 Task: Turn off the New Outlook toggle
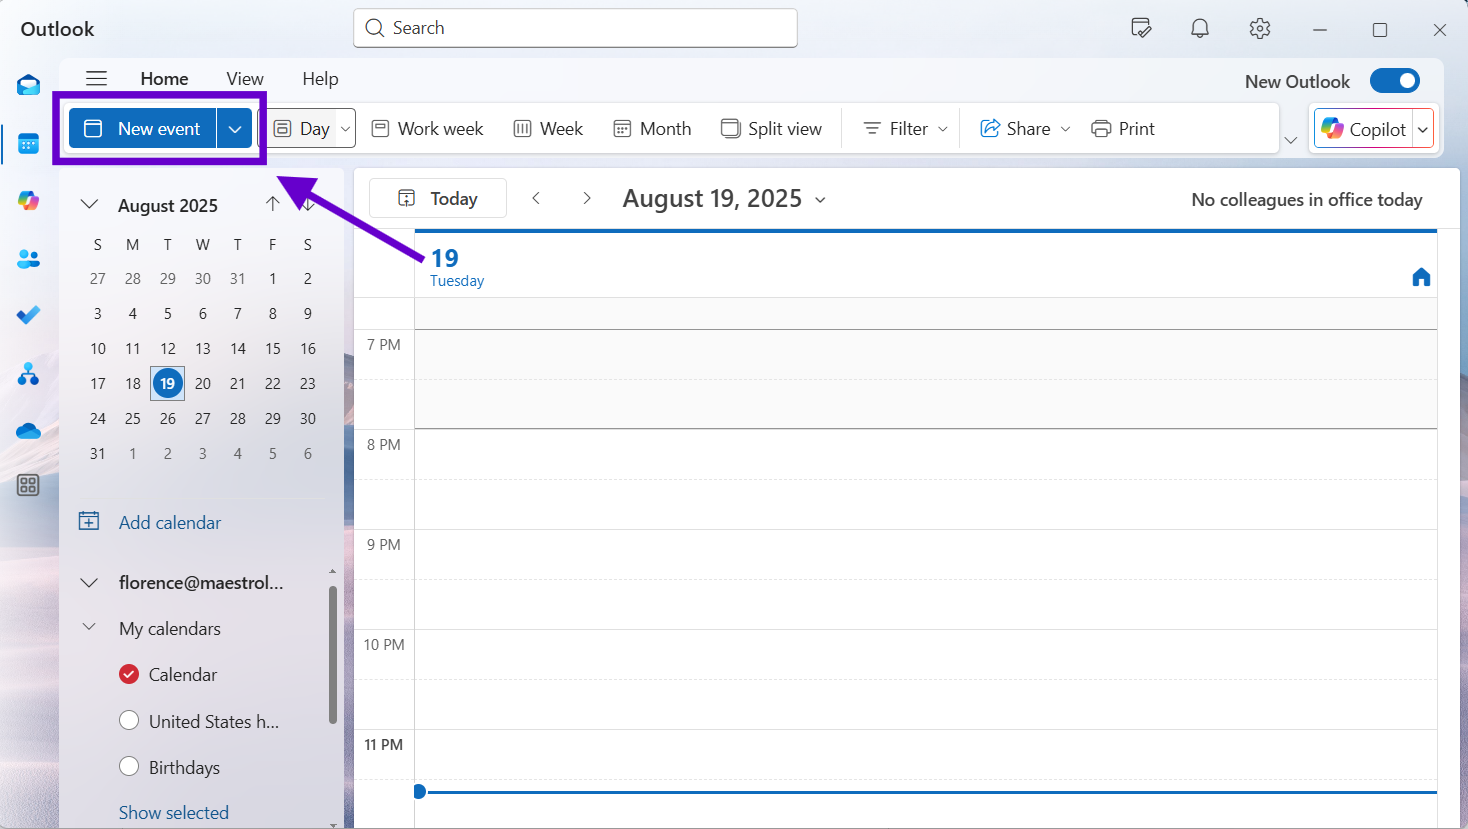click(x=1394, y=81)
